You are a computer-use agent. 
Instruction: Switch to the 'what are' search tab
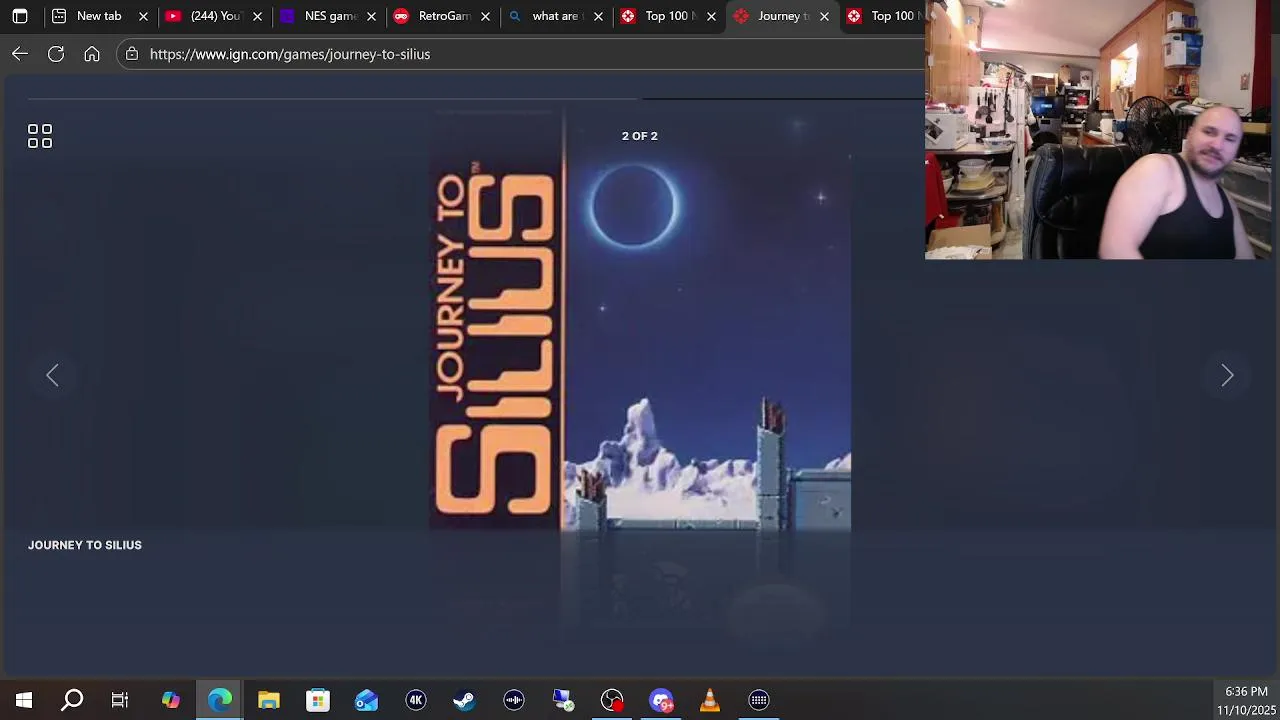(x=555, y=16)
